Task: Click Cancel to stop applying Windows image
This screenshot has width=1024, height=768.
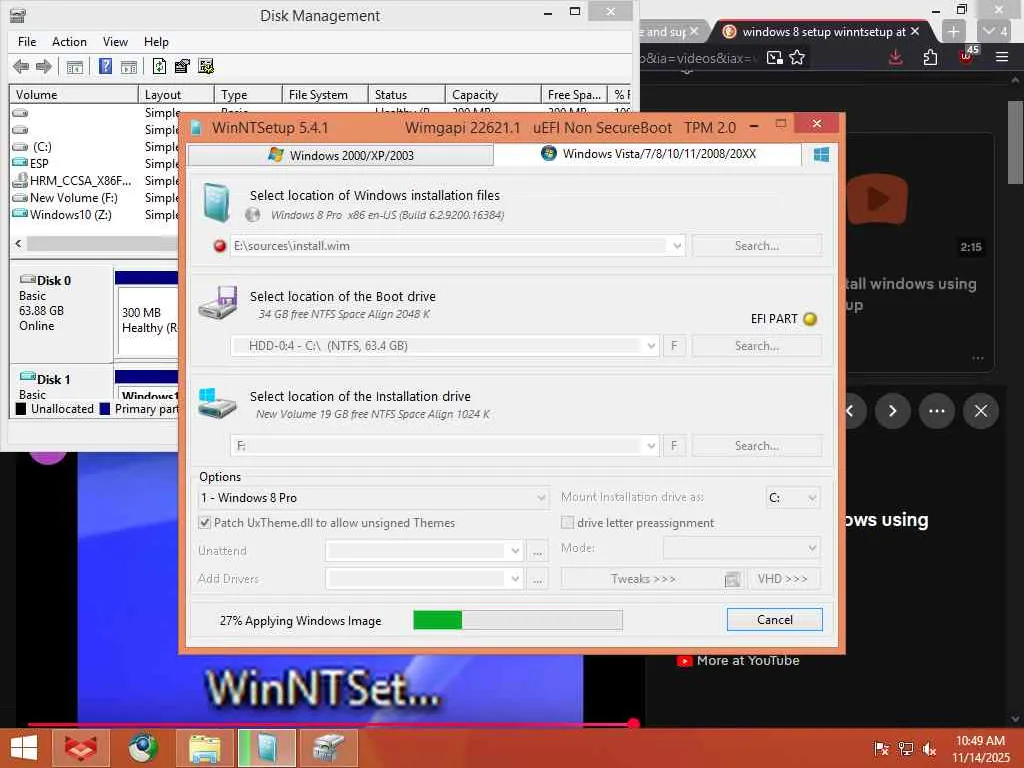Action: (775, 620)
